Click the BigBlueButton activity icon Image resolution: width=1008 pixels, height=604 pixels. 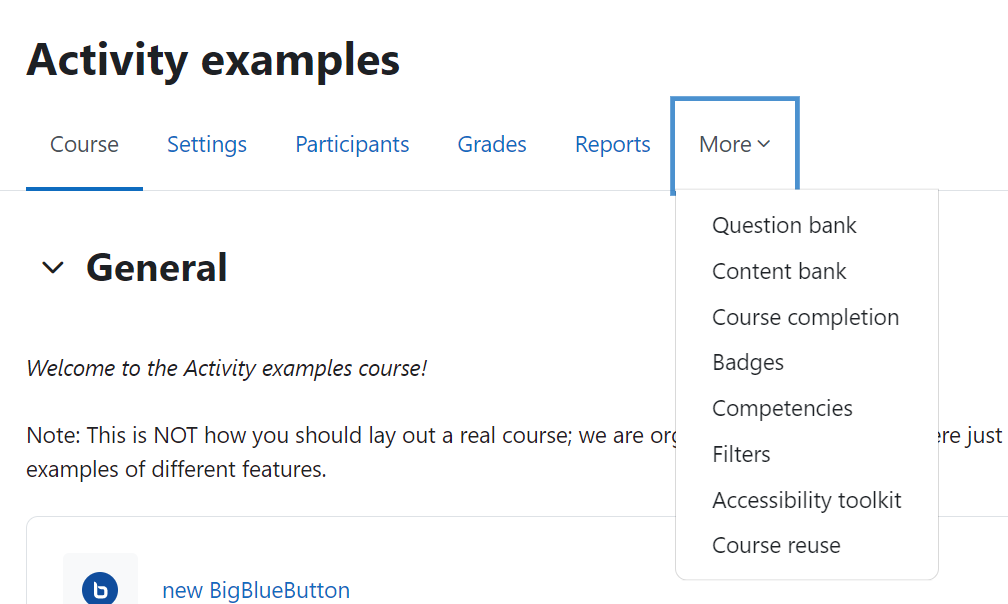[x=100, y=589]
